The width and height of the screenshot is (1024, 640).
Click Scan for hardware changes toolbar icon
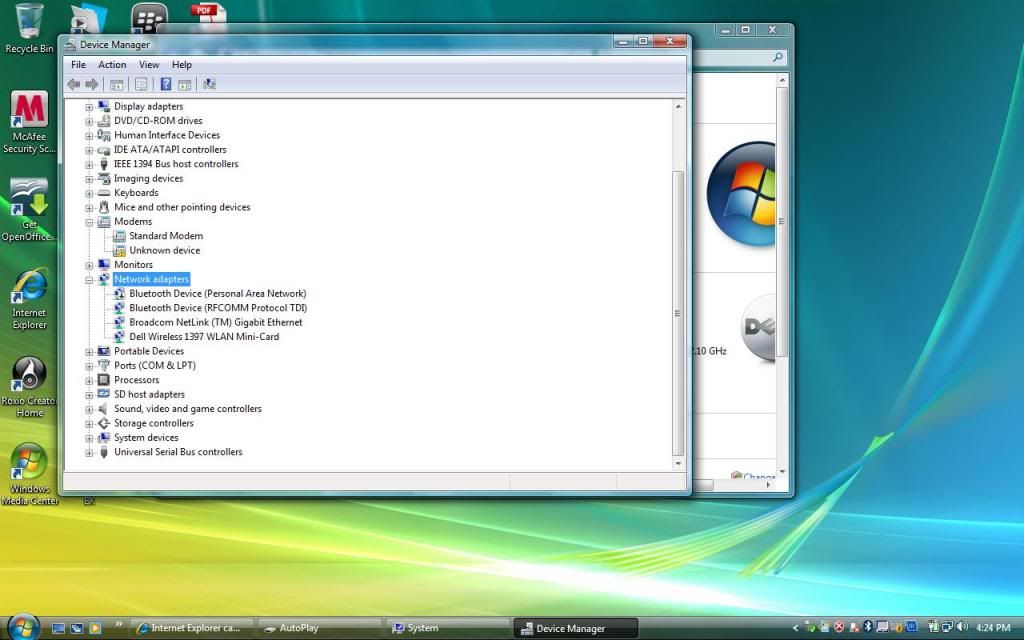(209, 84)
